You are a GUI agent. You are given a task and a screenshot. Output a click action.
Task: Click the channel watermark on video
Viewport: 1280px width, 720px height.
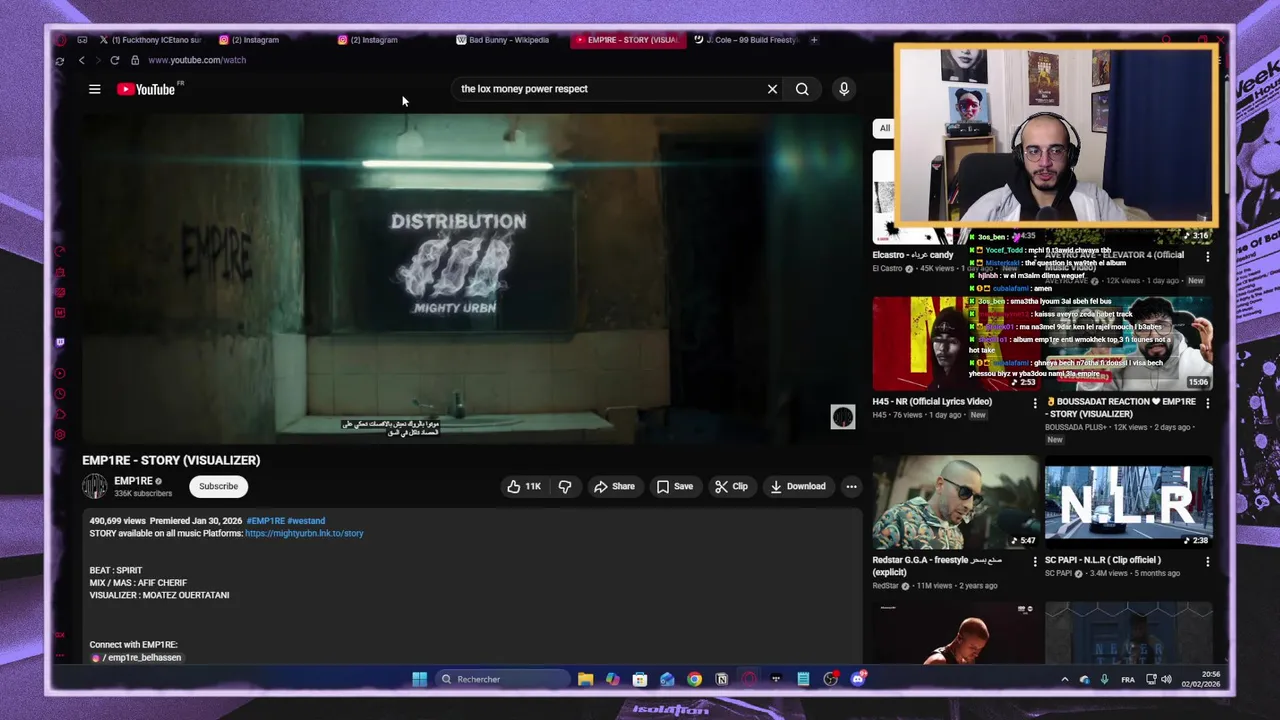pos(843,417)
